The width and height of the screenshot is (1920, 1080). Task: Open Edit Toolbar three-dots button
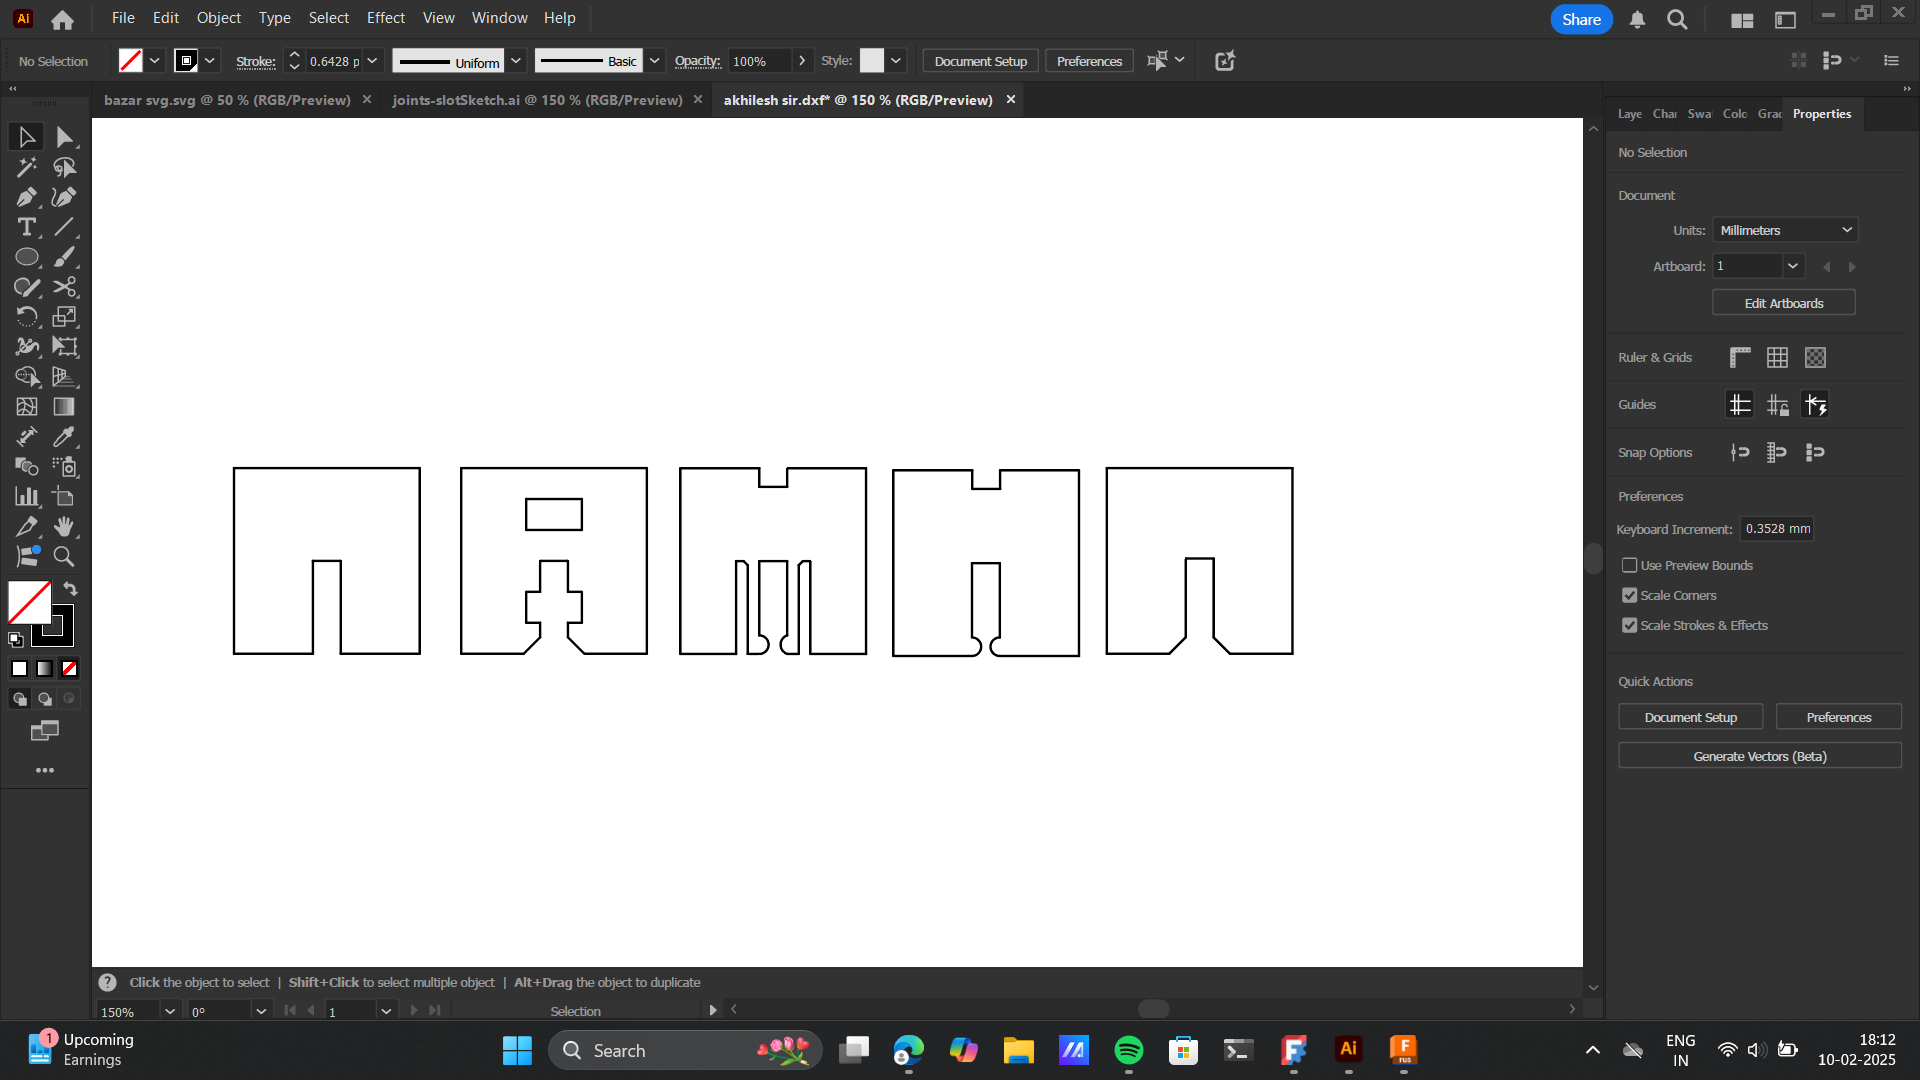point(45,770)
